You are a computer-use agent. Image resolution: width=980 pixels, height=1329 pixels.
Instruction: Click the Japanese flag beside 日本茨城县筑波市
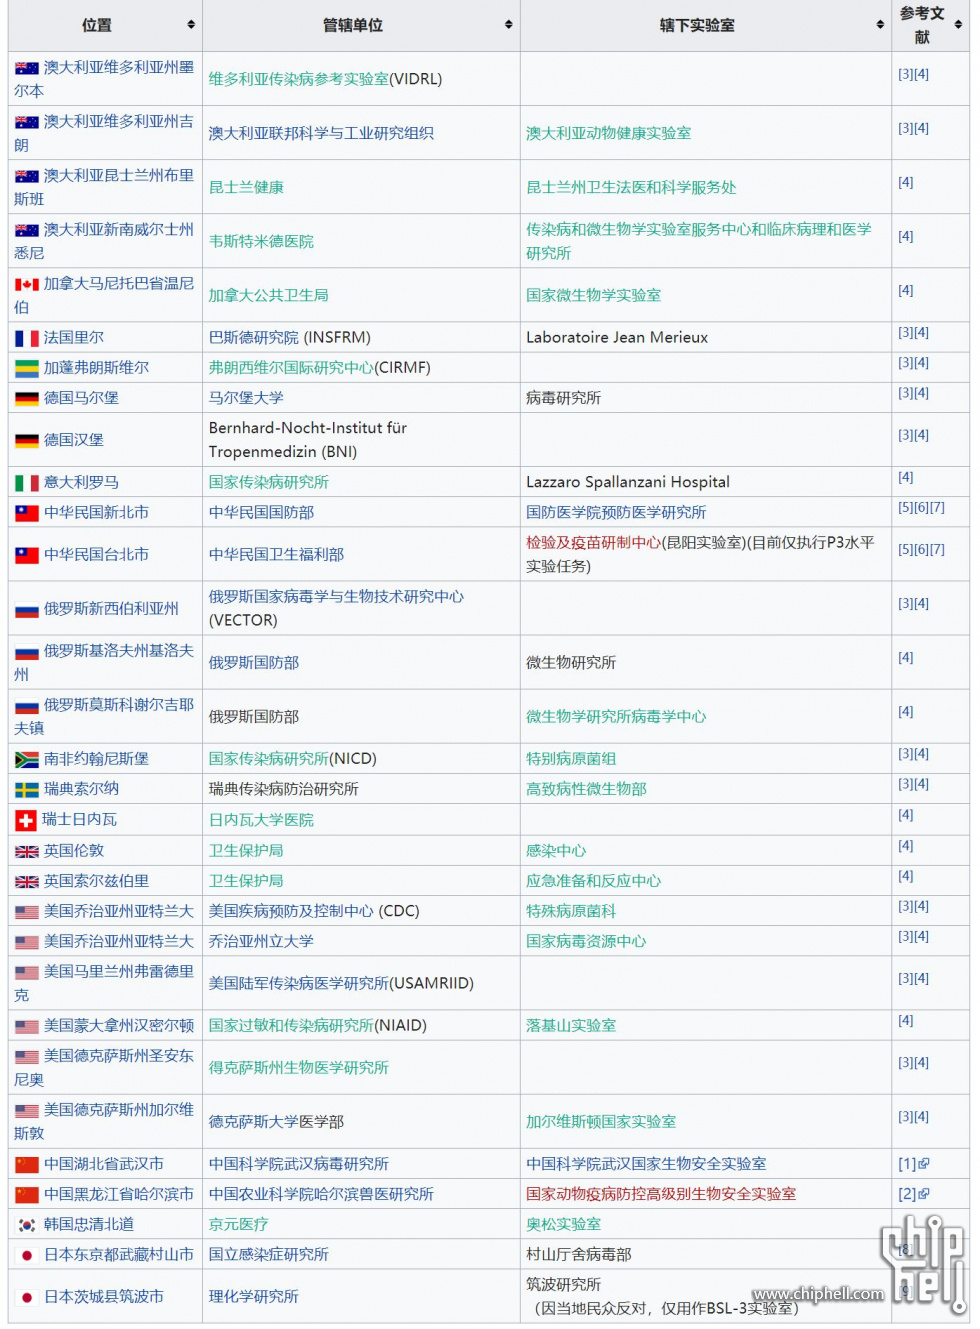pyautogui.click(x=27, y=1298)
